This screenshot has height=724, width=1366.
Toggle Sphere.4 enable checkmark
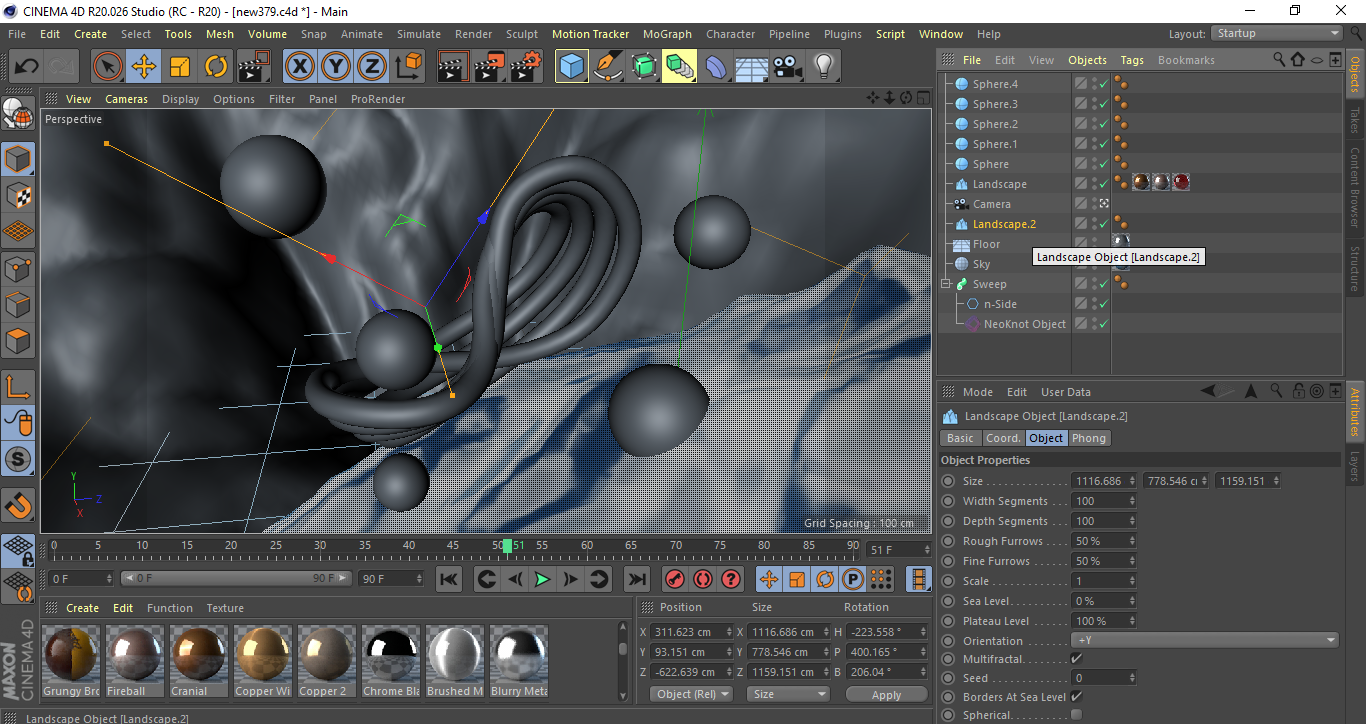(x=1103, y=84)
